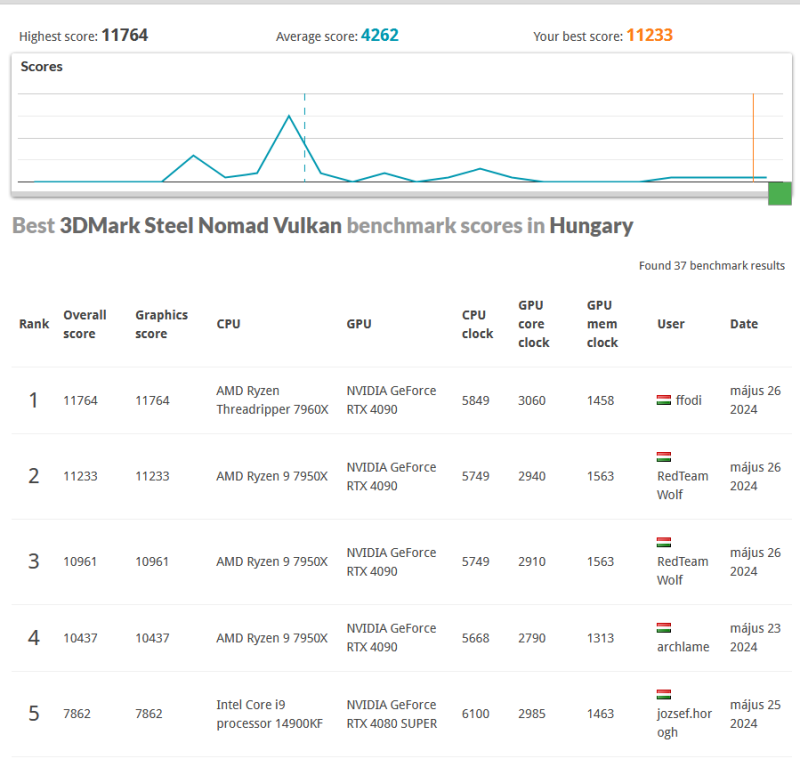Viewport: 800px width, 759px height.
Task: Click CPU clock value 6100
Action: (476, 714)
